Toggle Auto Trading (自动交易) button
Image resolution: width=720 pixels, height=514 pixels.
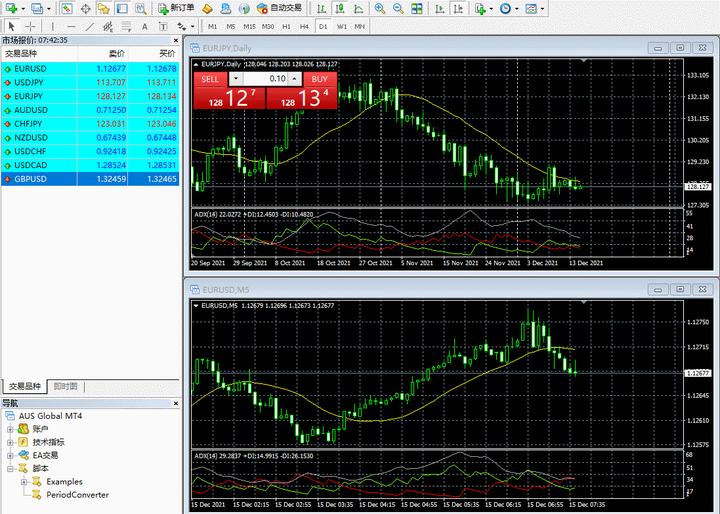[279, 8]
